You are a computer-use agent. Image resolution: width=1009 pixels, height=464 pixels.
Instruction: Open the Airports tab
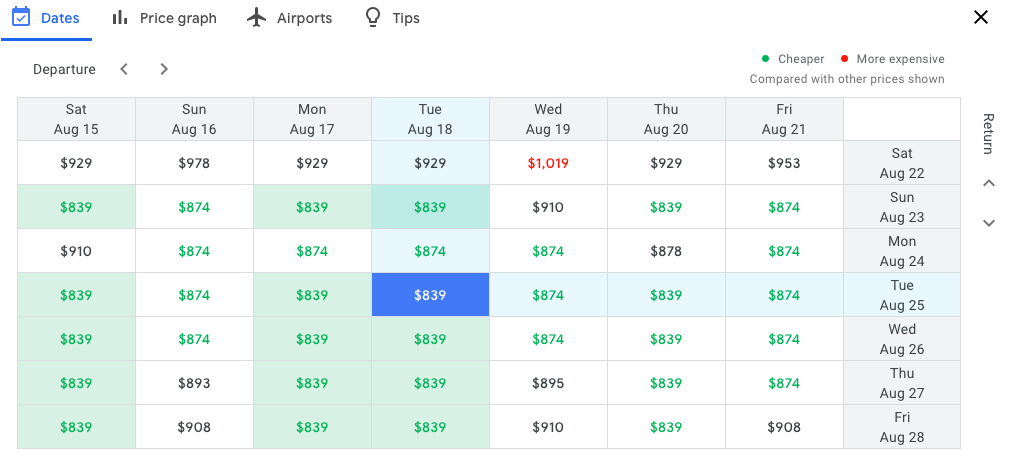[290, 18]
